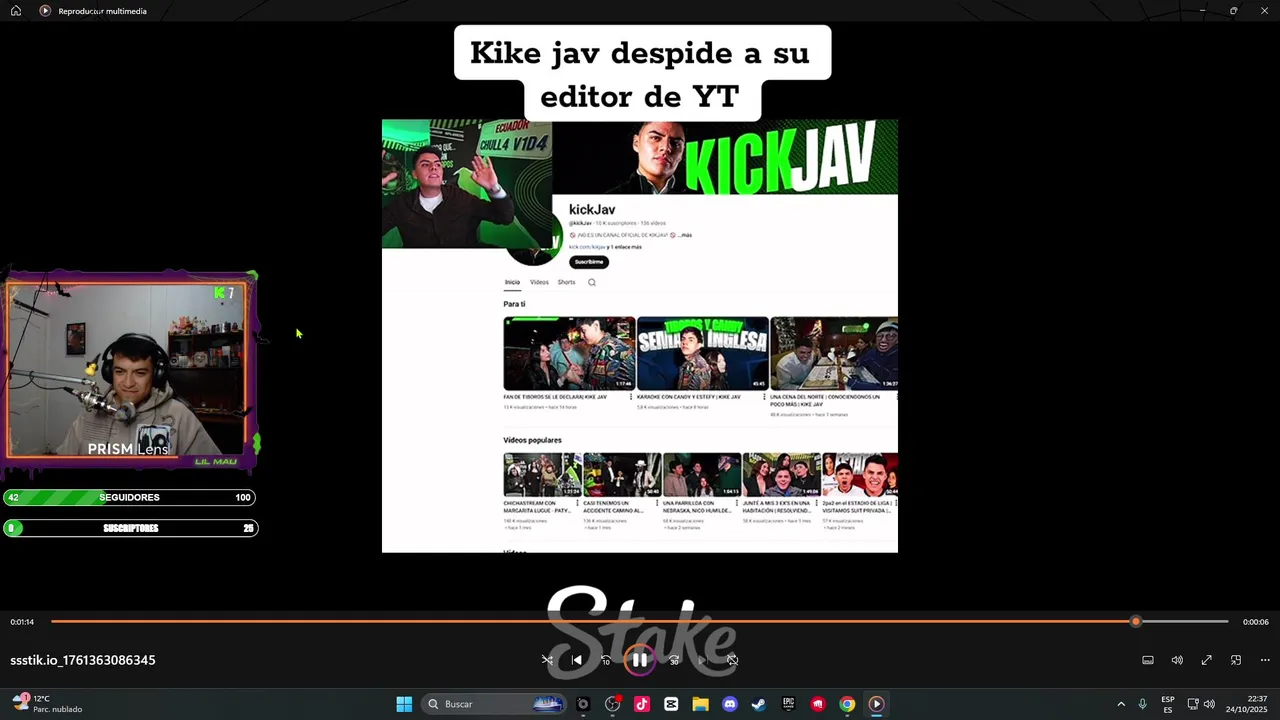Image resolution: width=1280 pixels, height=720 pixels.
Task: Open Discord from the taskbar
Action: pyautogui.click(x=730, y=704)
